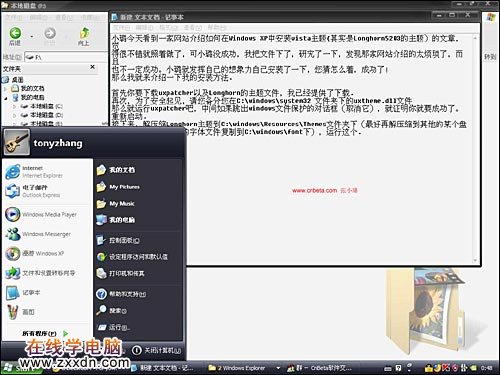Select My Documents folder in the tree
500x375 pixels.
coord(28,88)
